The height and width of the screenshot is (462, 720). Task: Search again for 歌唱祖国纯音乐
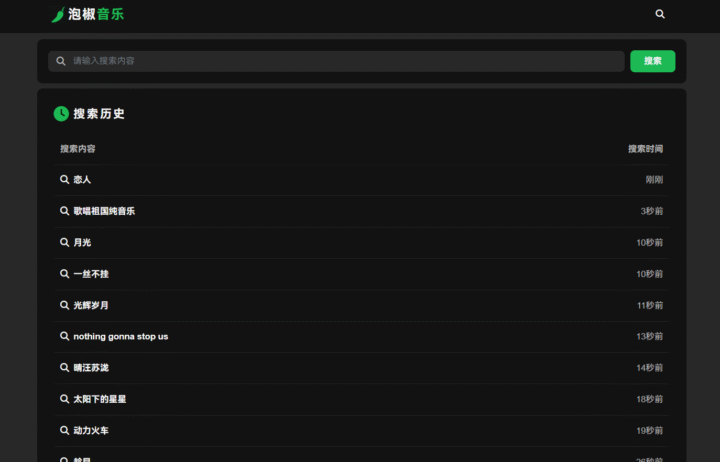[x=104, y=211]
